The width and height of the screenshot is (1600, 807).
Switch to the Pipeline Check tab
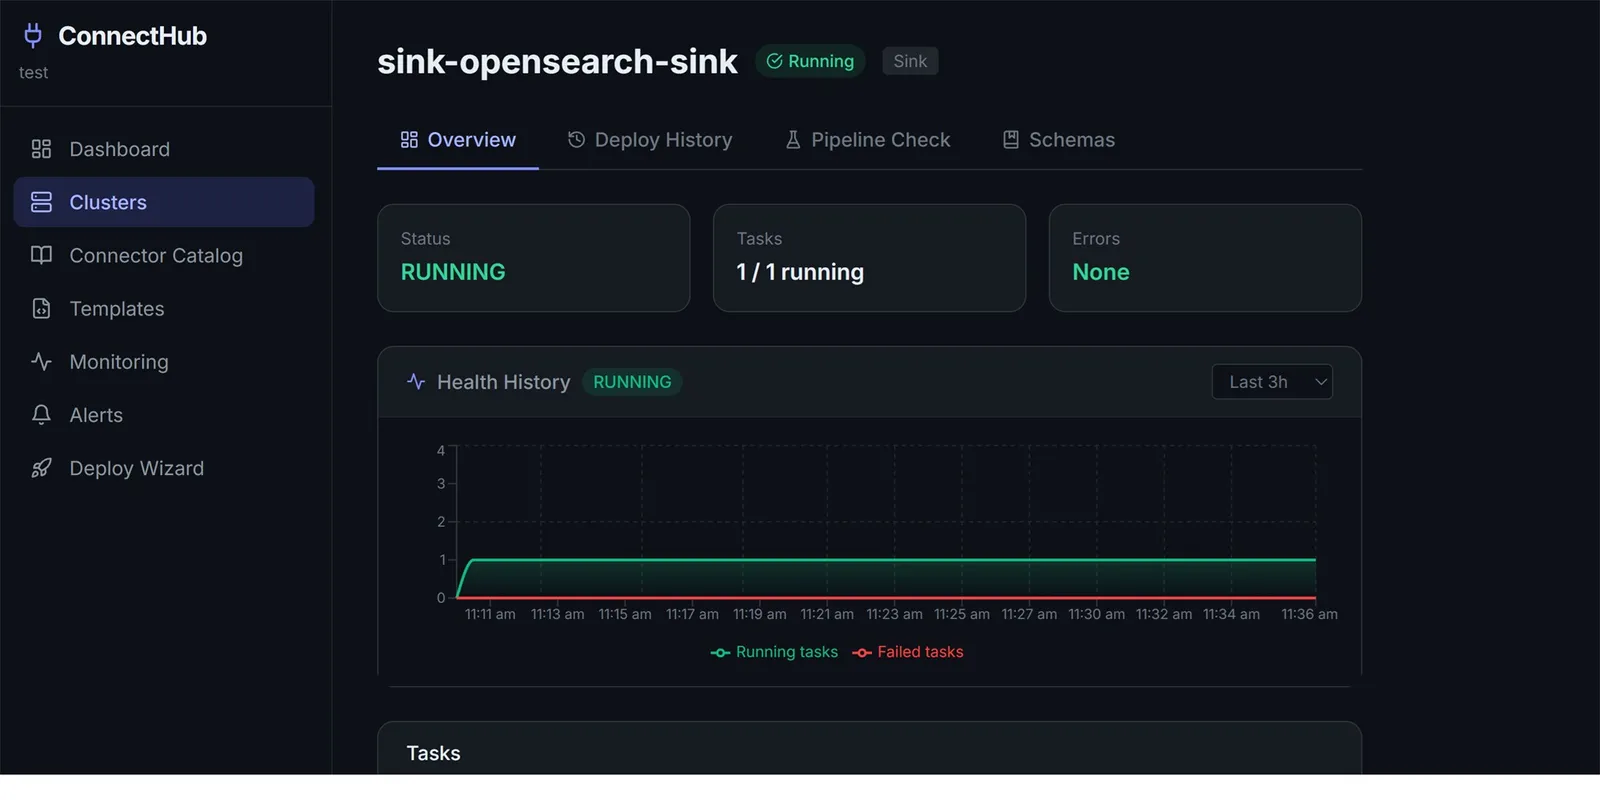867,140
